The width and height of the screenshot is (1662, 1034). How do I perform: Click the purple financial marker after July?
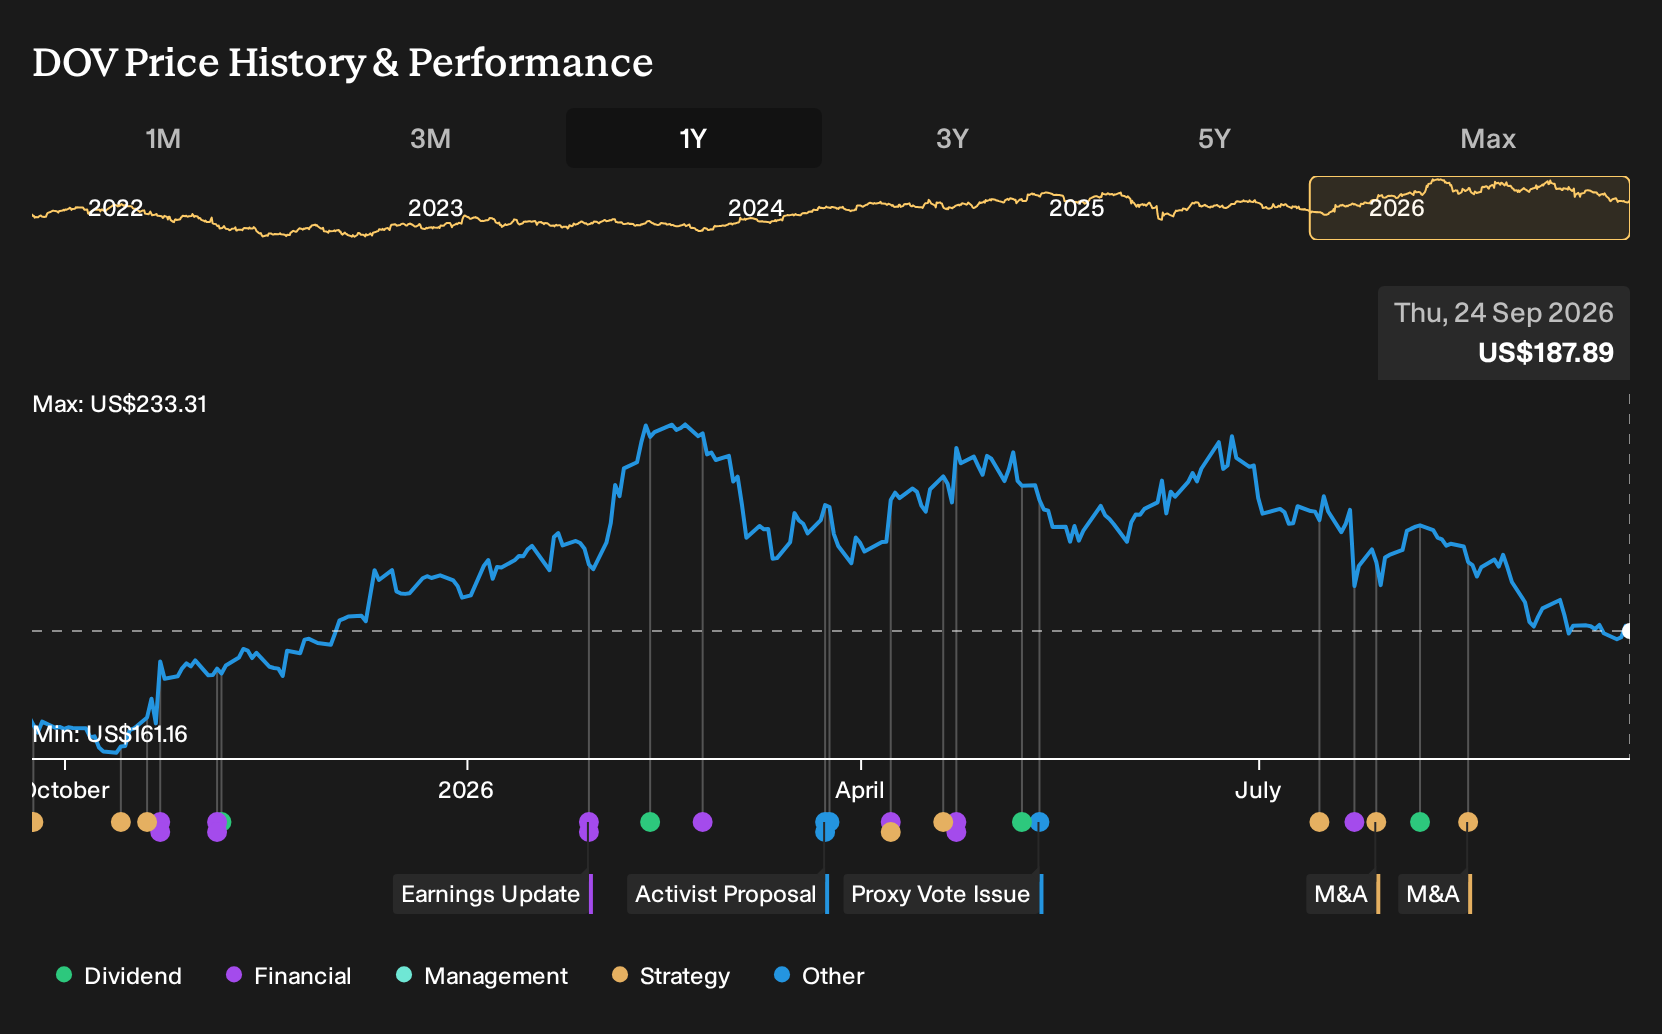(1354, 822)
